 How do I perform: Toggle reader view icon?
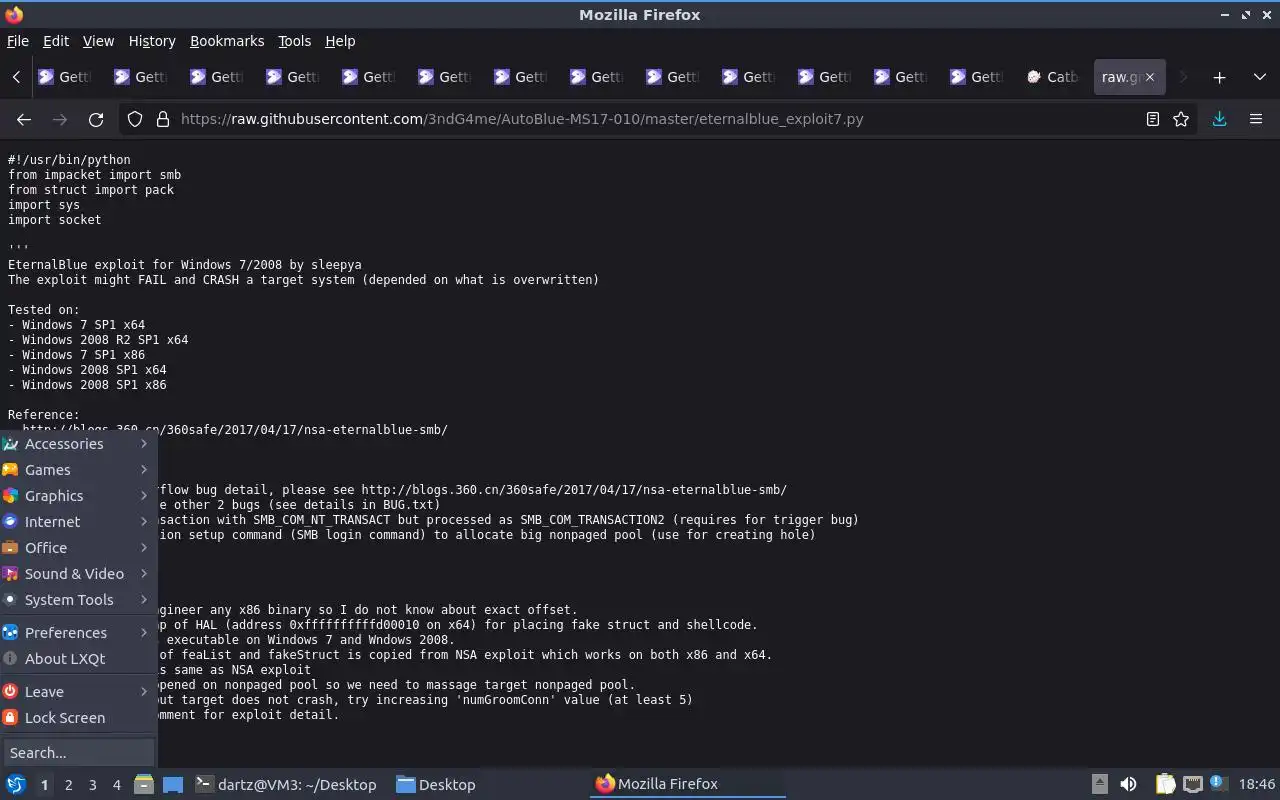point(1153,119)
